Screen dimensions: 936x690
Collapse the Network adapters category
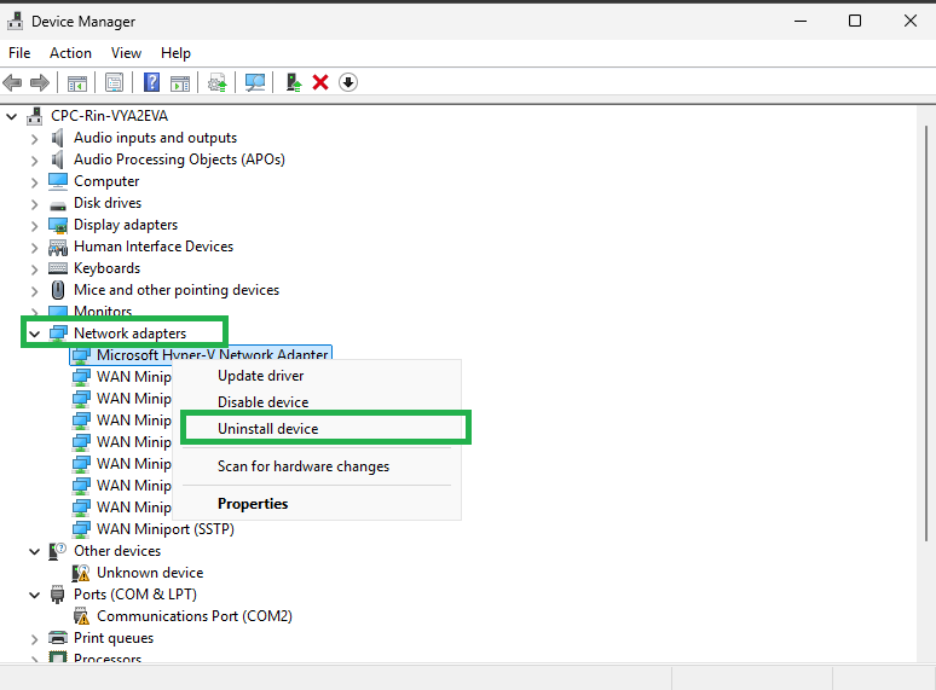(x=34, y=334)
